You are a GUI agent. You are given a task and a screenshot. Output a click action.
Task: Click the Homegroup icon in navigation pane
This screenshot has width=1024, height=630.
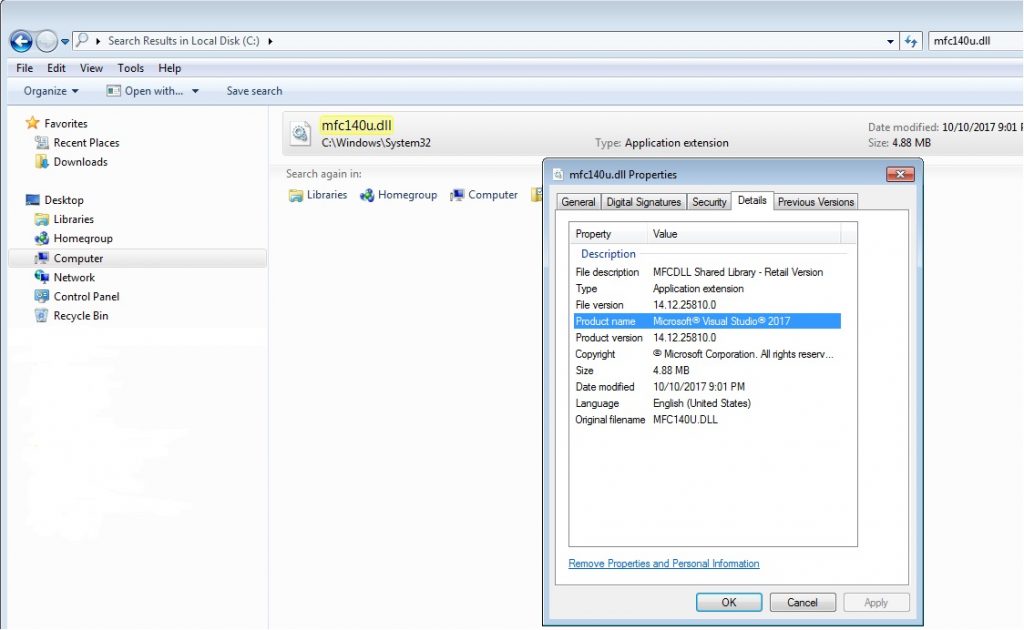click(x=42, y=238)
